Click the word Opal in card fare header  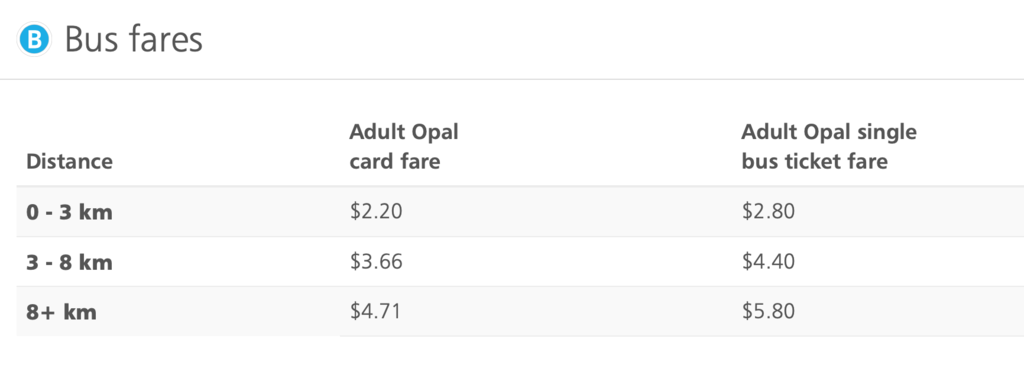tap(434, 132)
